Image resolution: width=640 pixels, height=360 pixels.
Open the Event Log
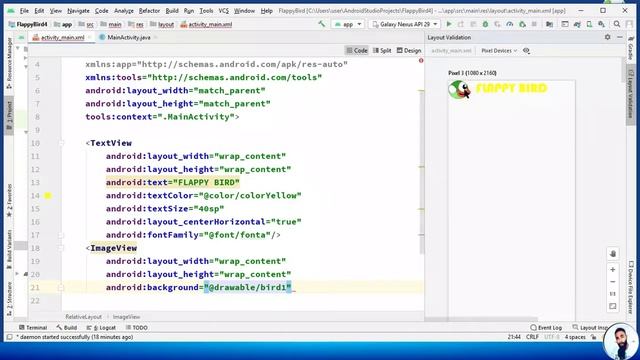pos(546,327)
